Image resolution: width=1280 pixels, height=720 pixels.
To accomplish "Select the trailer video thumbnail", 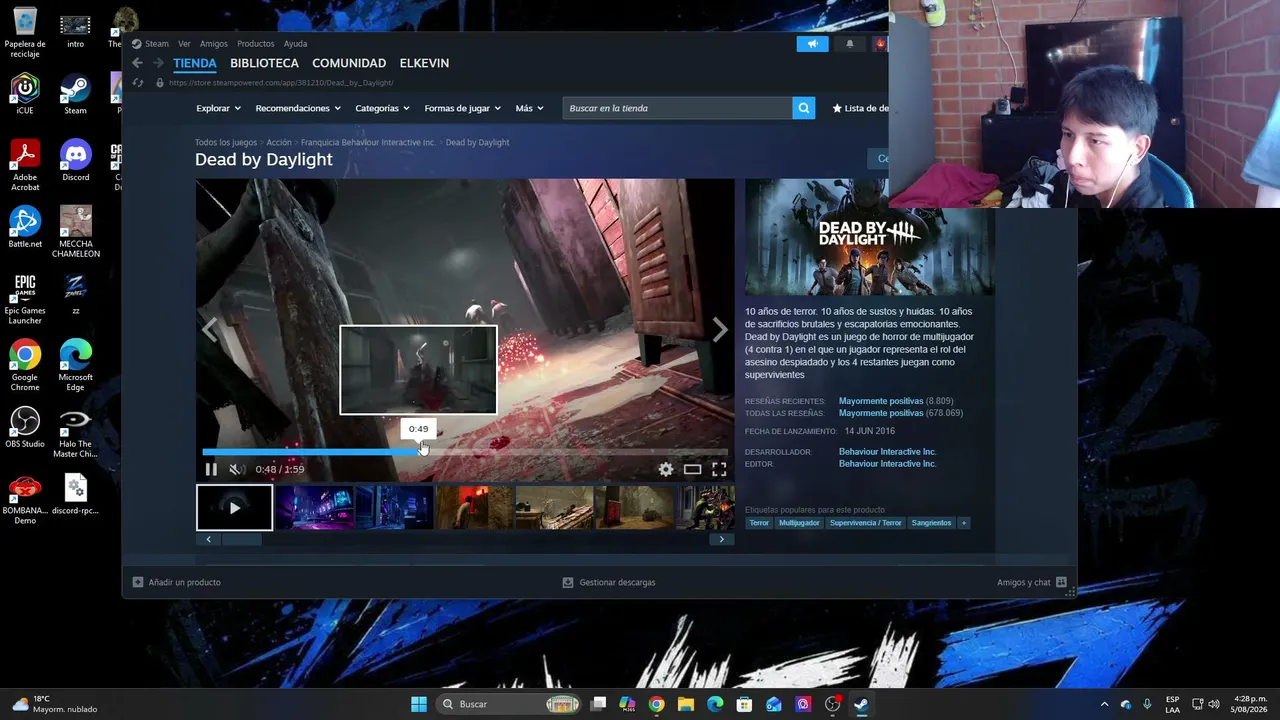I will pos(234,508).
